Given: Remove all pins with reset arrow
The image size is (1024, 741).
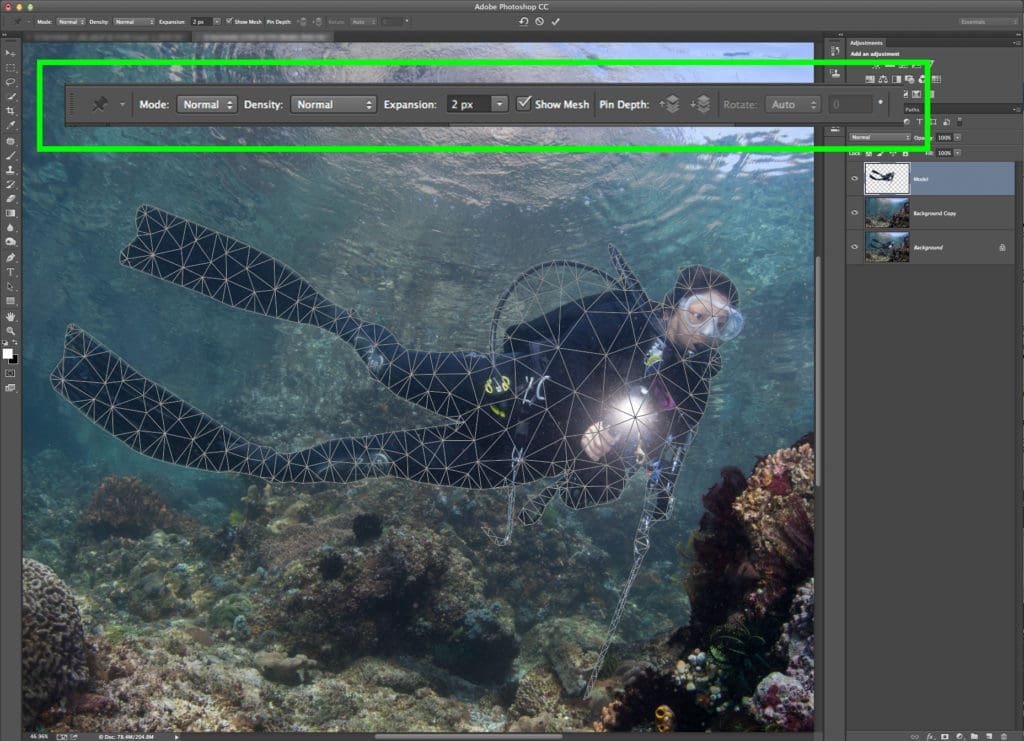Looking at the screenshot, I should [x=523, y=22].
